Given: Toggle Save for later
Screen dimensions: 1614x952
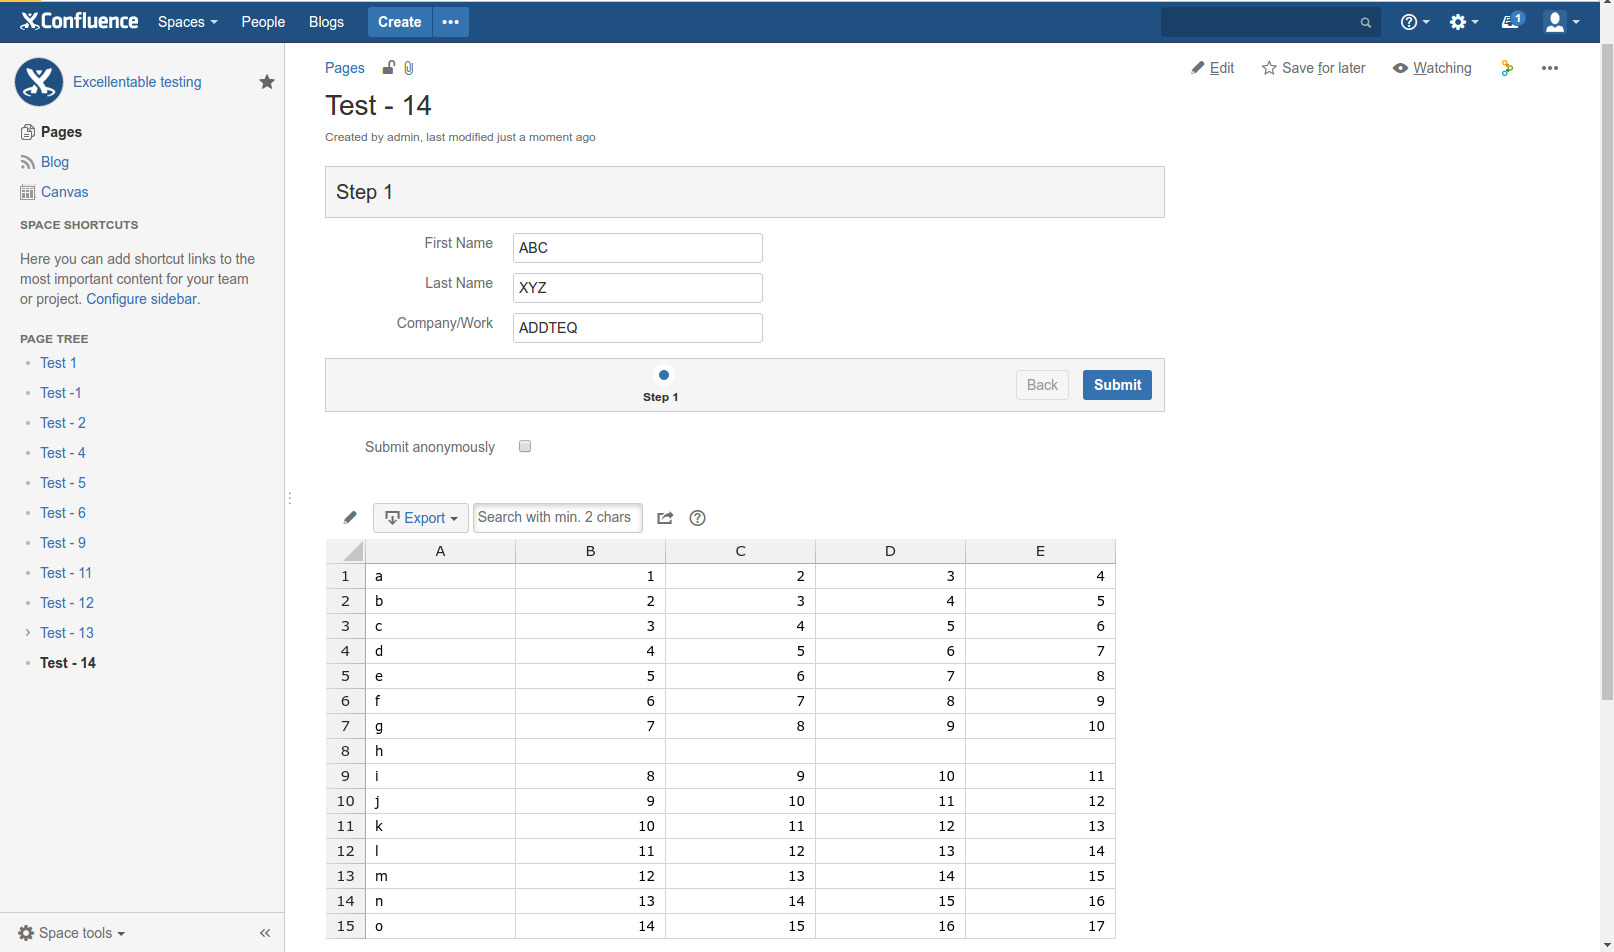Looking at the screenshot, I should point(1313,67).
